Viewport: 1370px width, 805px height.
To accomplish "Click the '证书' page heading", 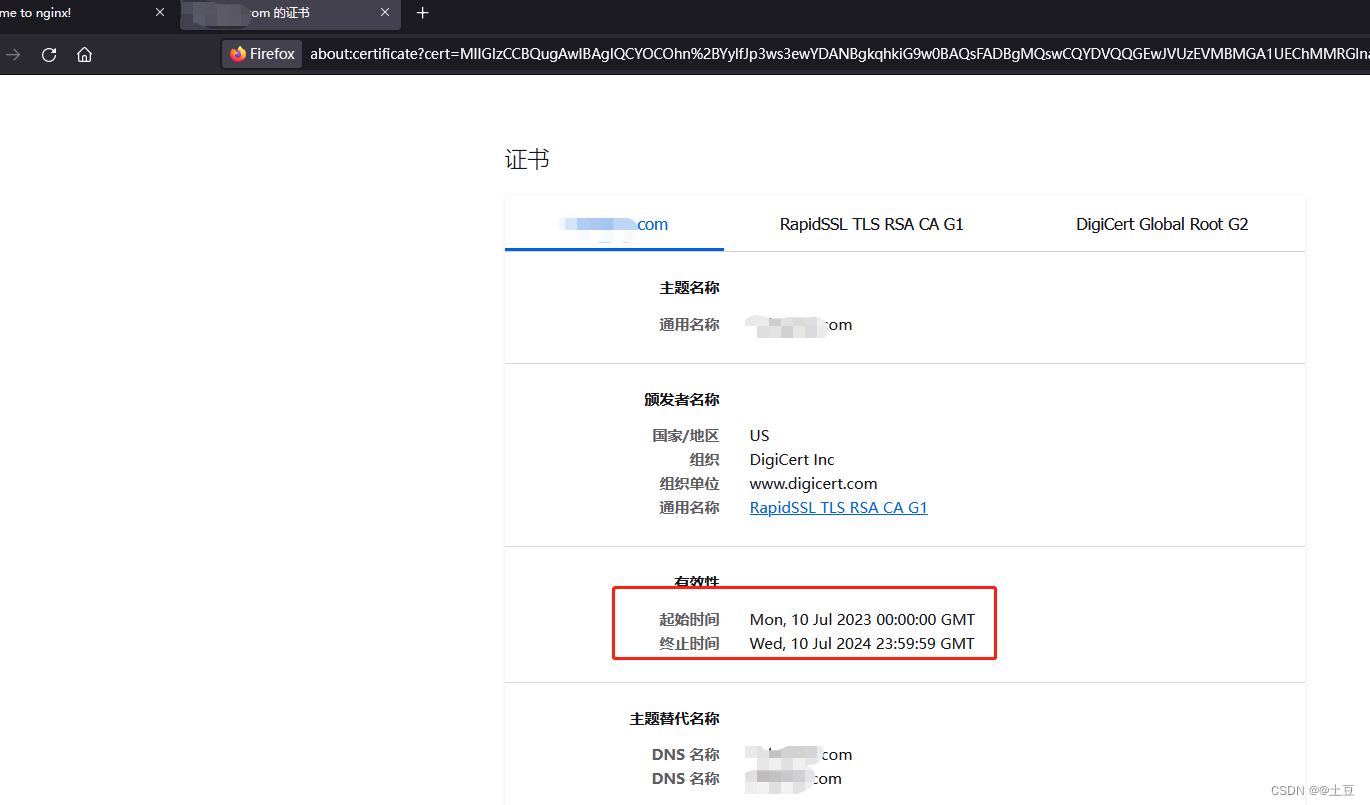I will point(527,160).
